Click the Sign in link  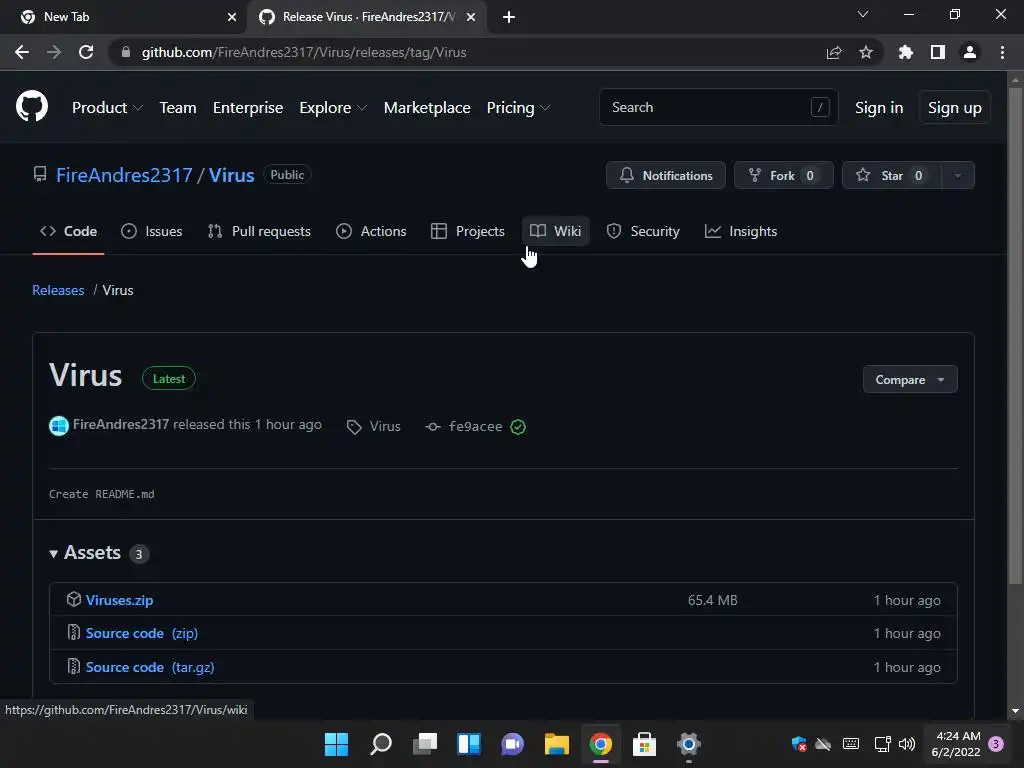879,108
